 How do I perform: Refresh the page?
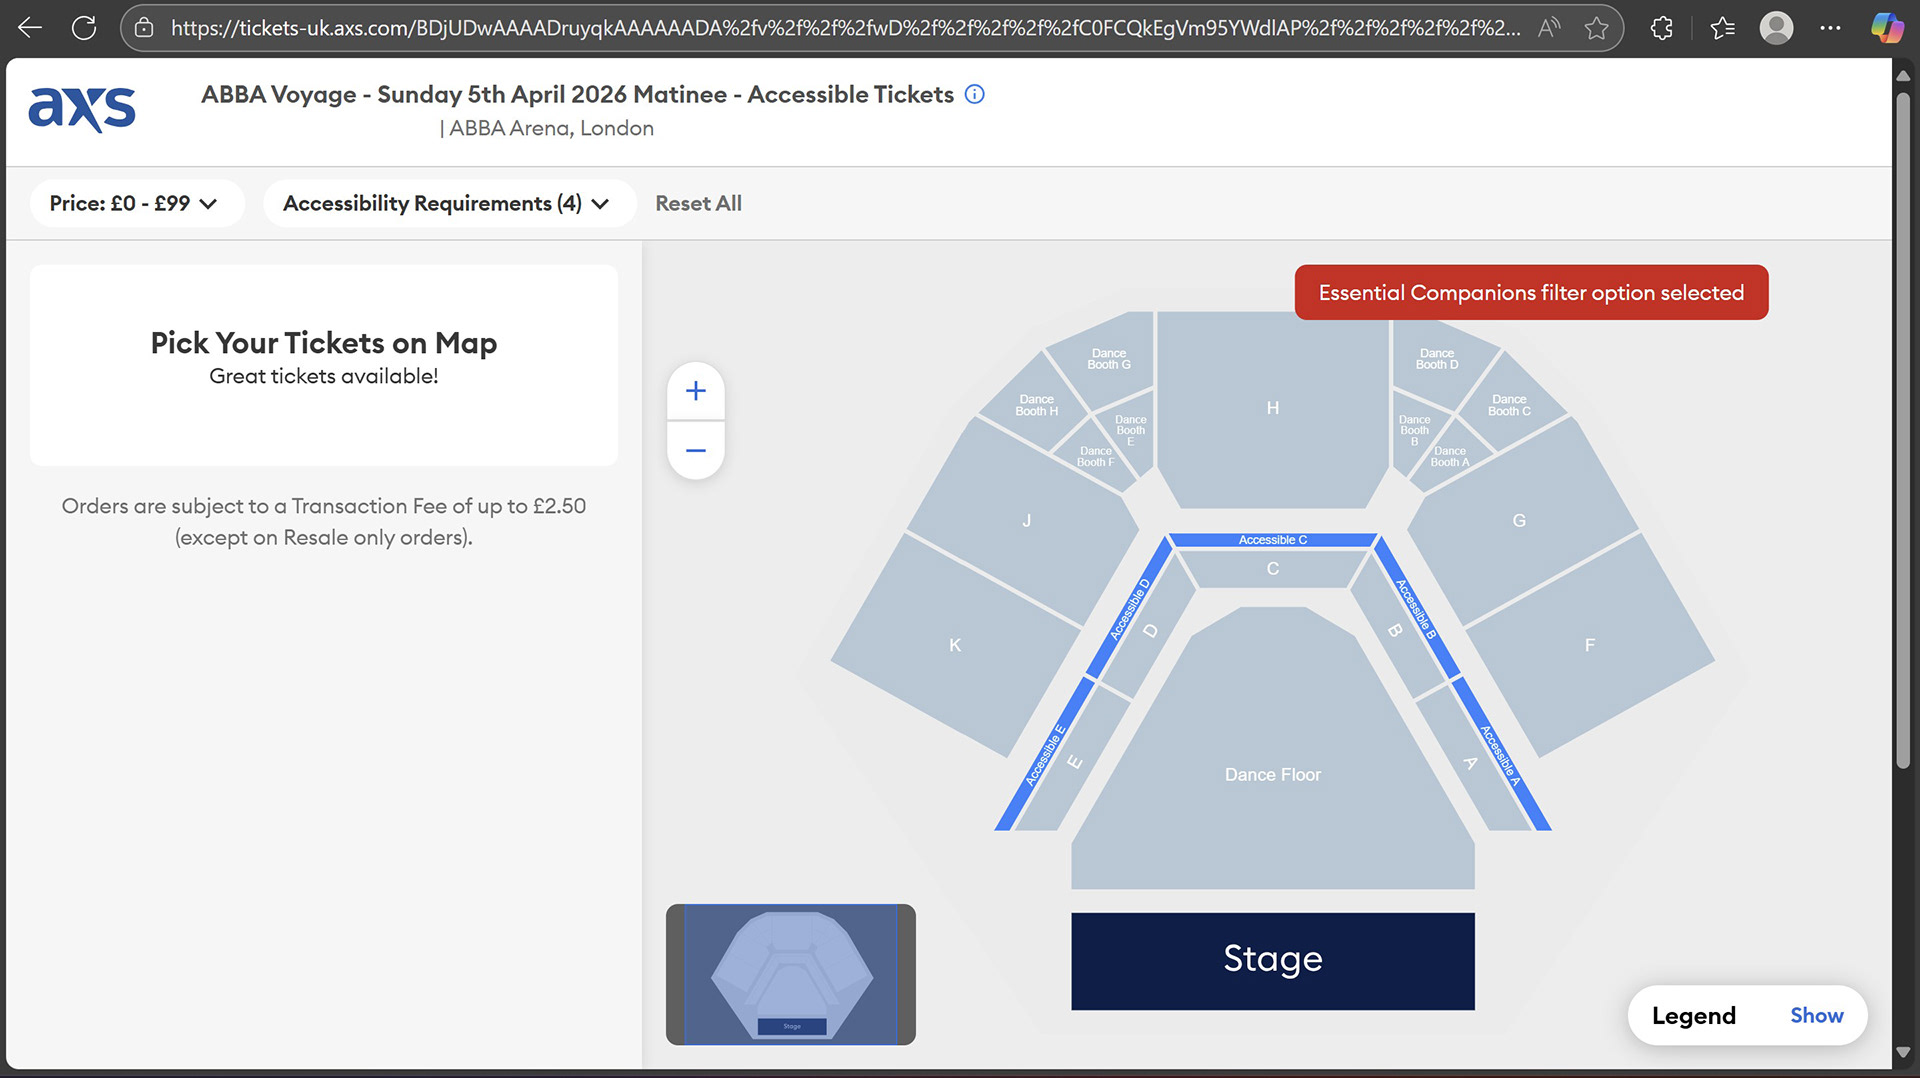pyautogui.click(x=84, y=28)
